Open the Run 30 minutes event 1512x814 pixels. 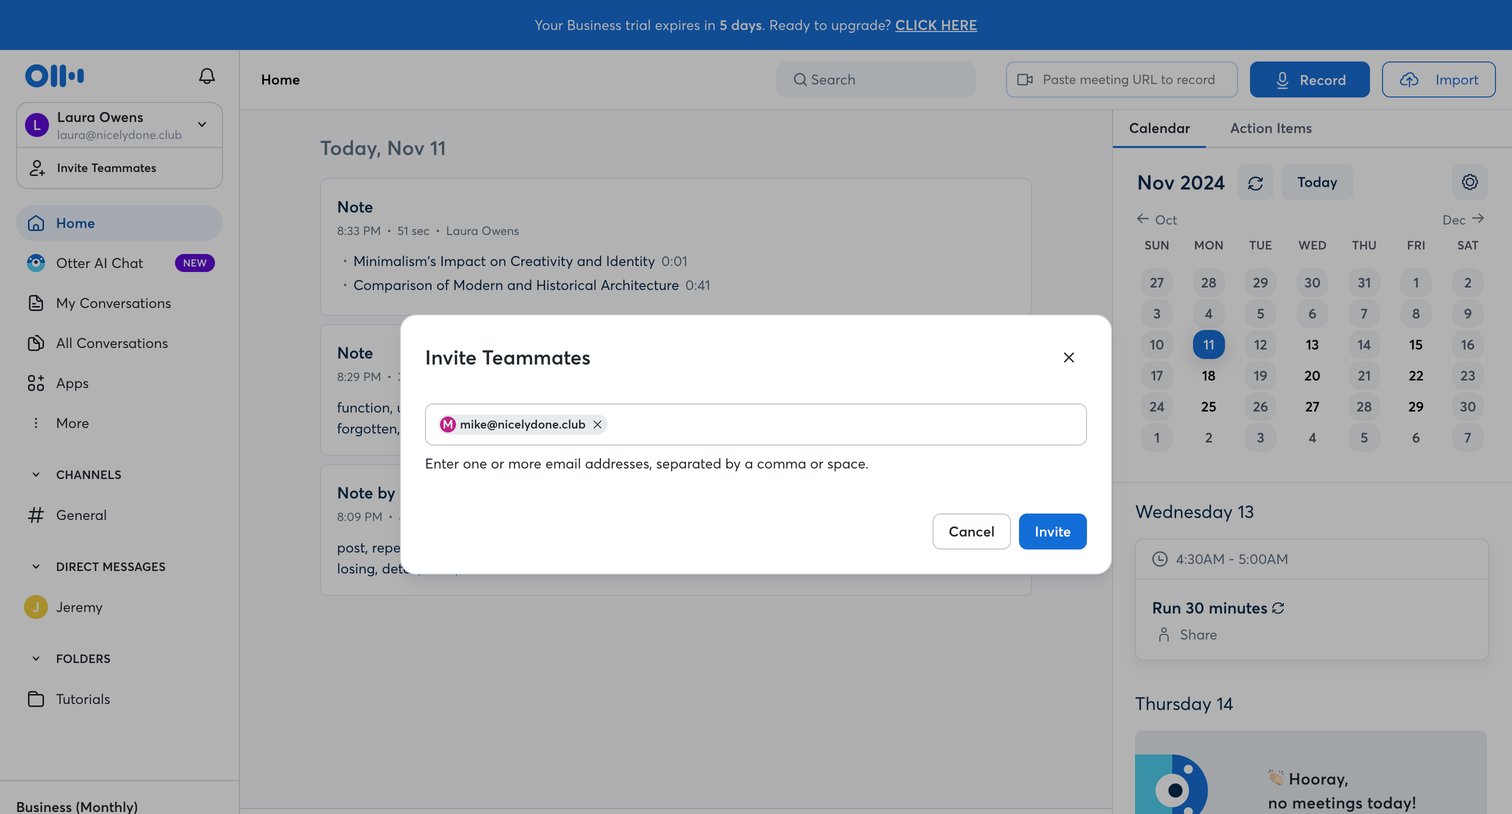[x=1210, y=608]
